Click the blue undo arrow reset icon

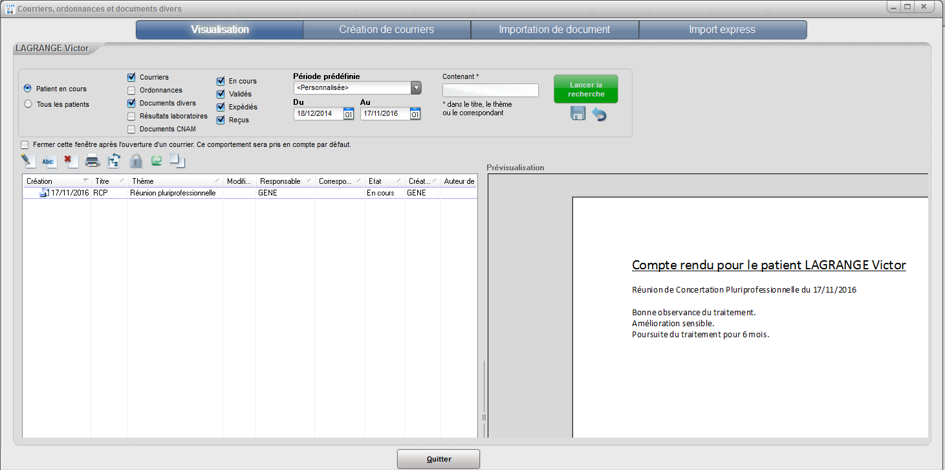(x=599, y=114)
